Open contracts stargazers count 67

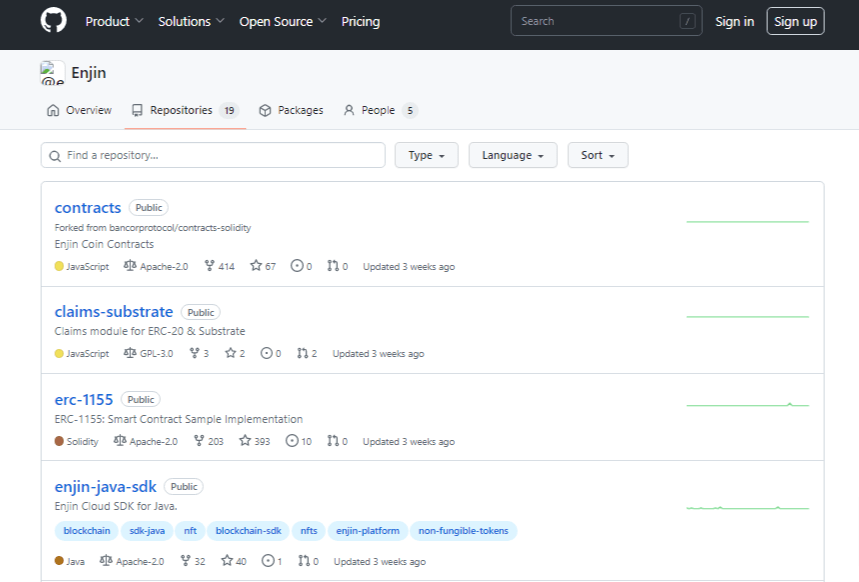point(263,266)
